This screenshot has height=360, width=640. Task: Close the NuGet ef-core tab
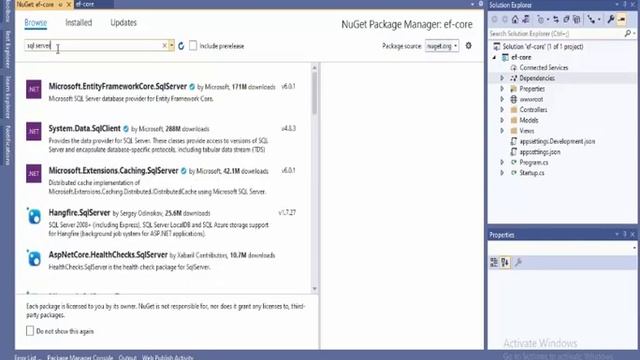[69, 4]
